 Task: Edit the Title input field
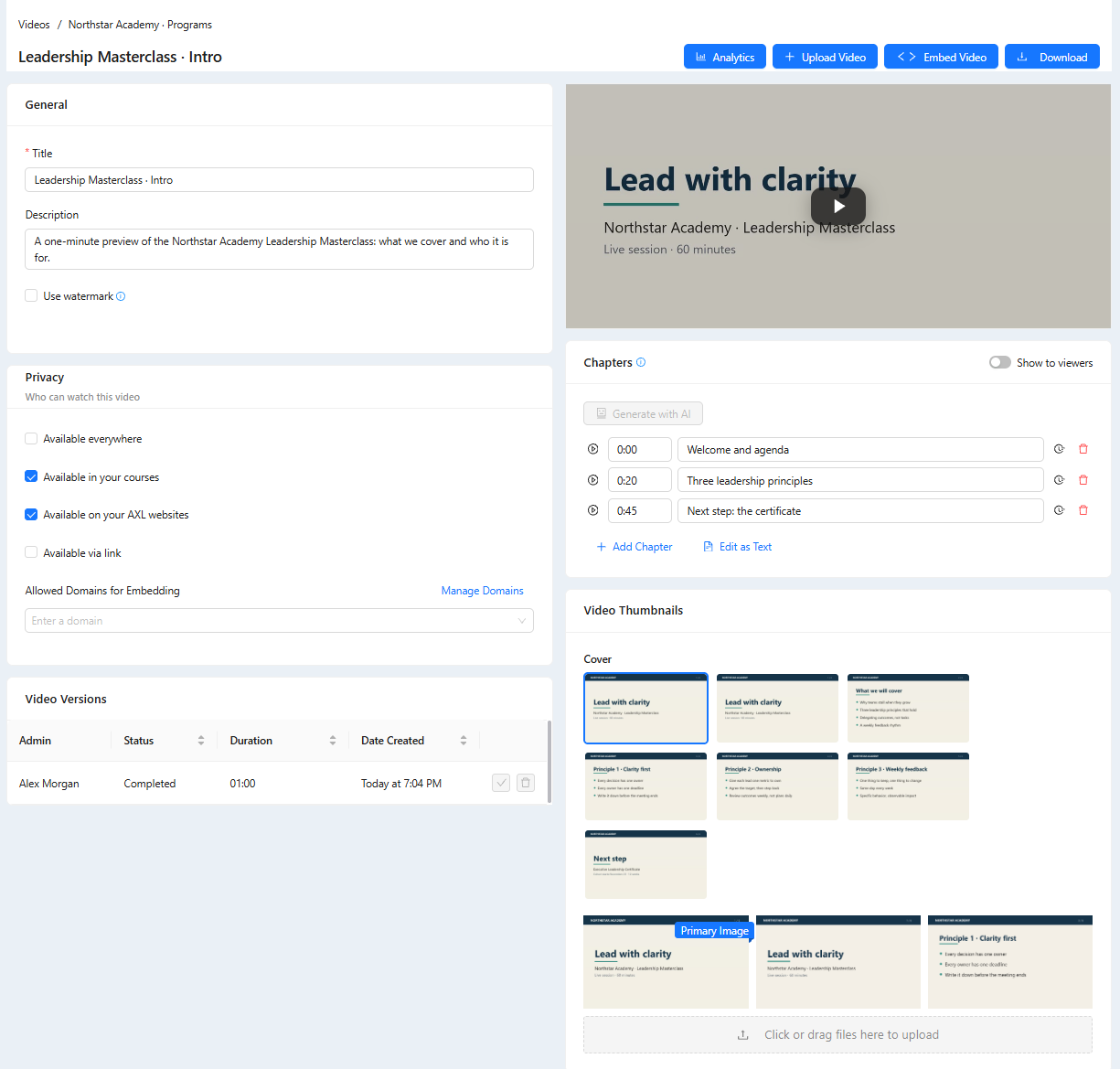tap(279, 180)
